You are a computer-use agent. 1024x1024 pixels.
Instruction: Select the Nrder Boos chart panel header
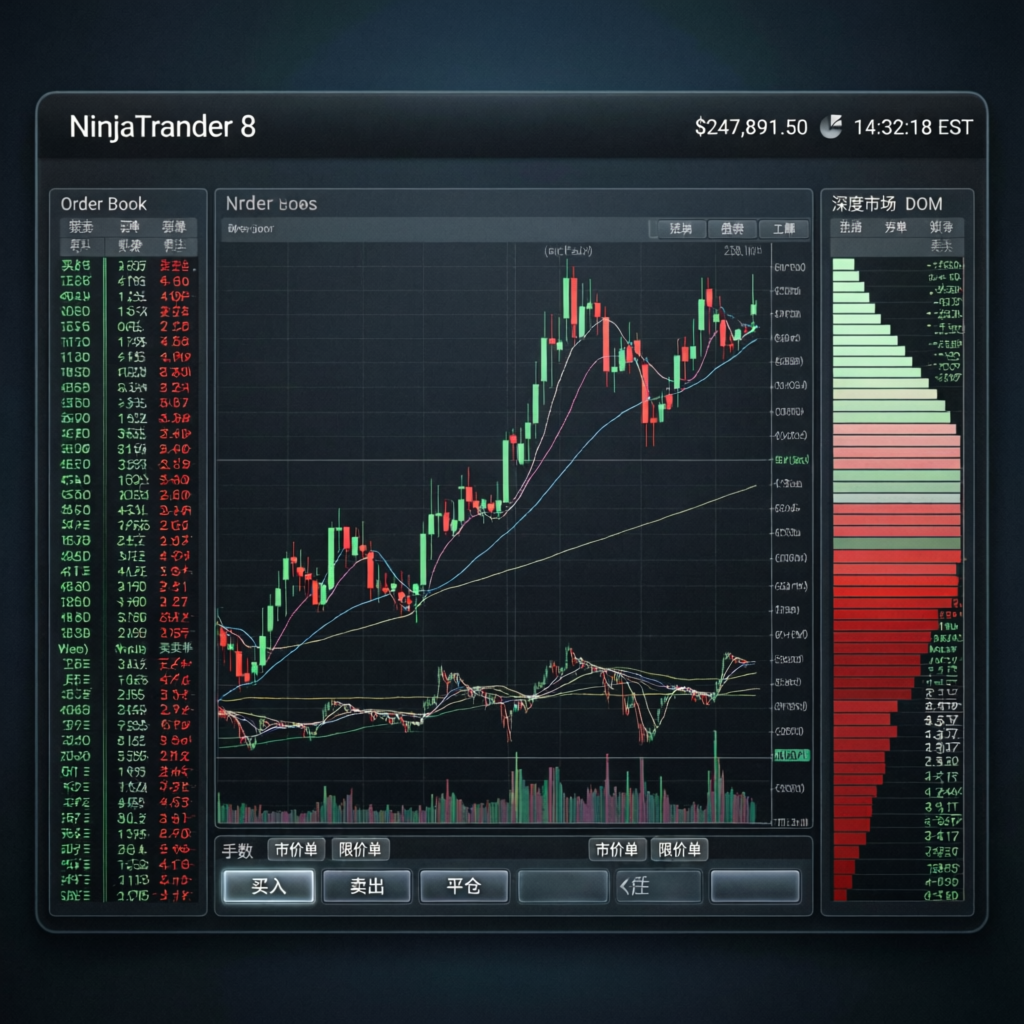coord(271,204)
